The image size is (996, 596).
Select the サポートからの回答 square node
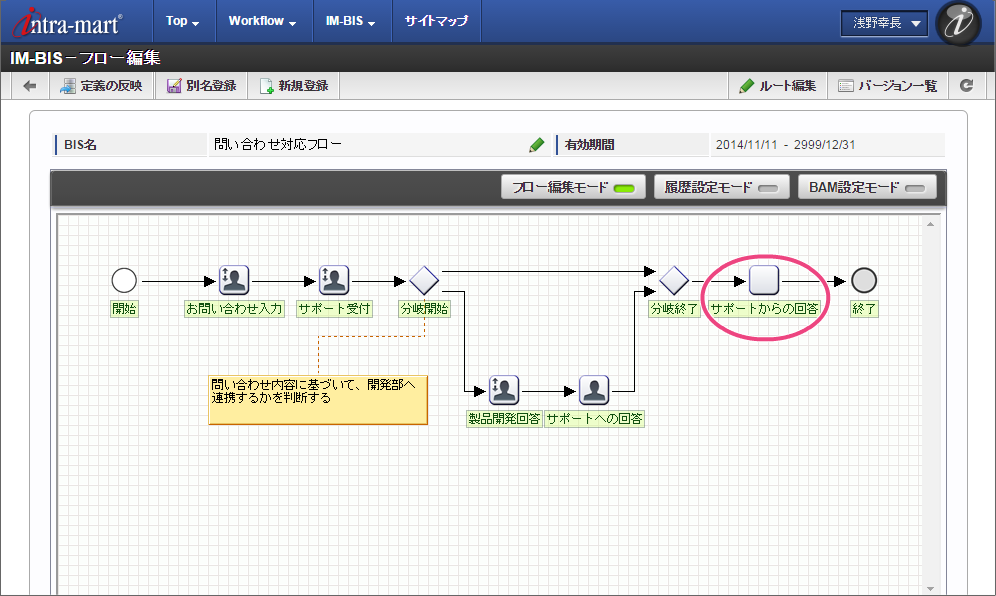coord(764,280)
